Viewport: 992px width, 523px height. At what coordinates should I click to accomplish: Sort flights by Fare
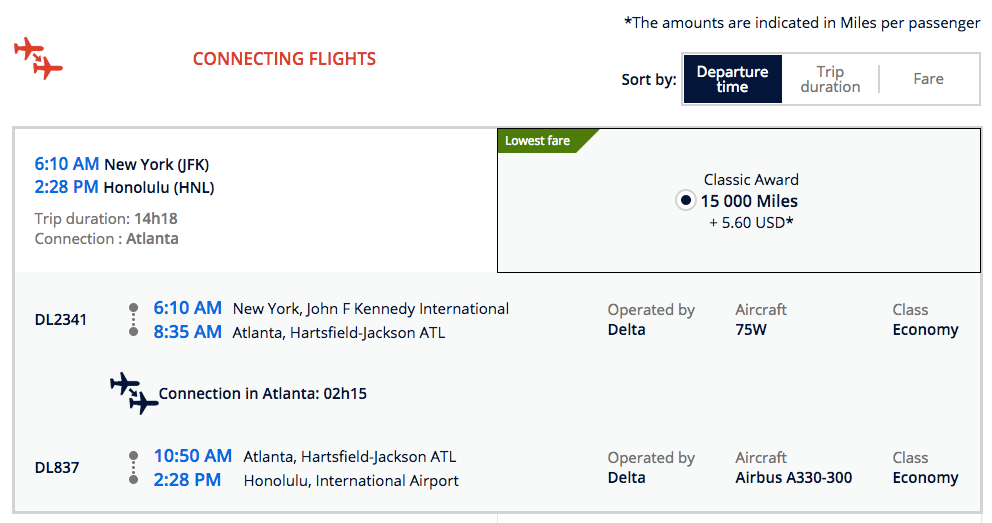click(928, 79)
